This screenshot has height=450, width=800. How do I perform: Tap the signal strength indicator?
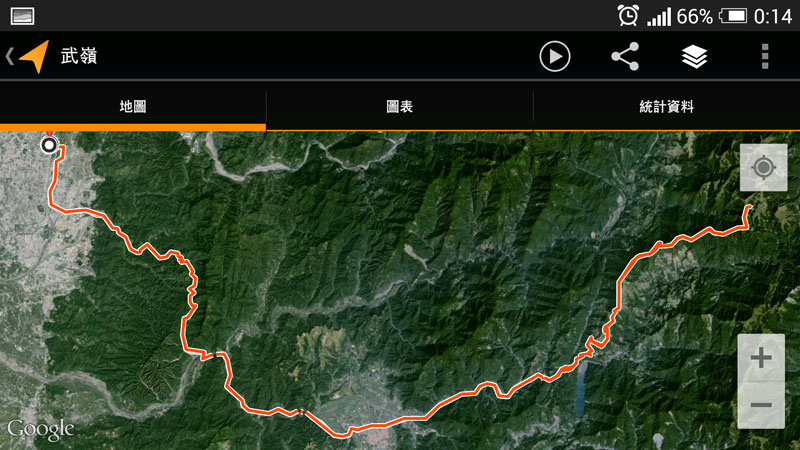659,17
